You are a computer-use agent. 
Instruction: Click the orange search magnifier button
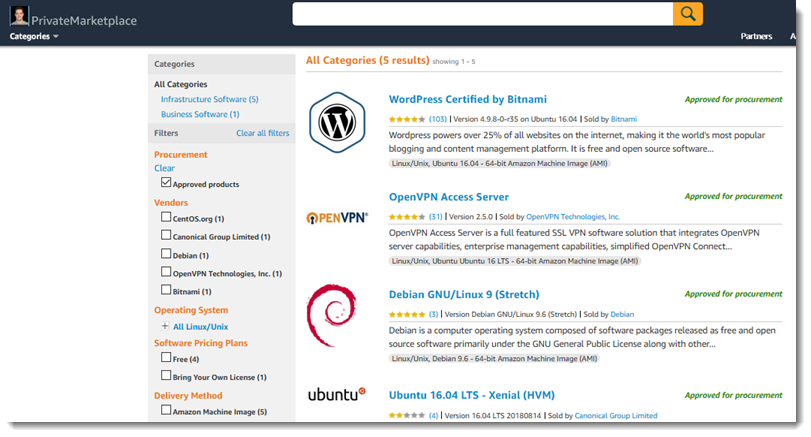(687, 14)
